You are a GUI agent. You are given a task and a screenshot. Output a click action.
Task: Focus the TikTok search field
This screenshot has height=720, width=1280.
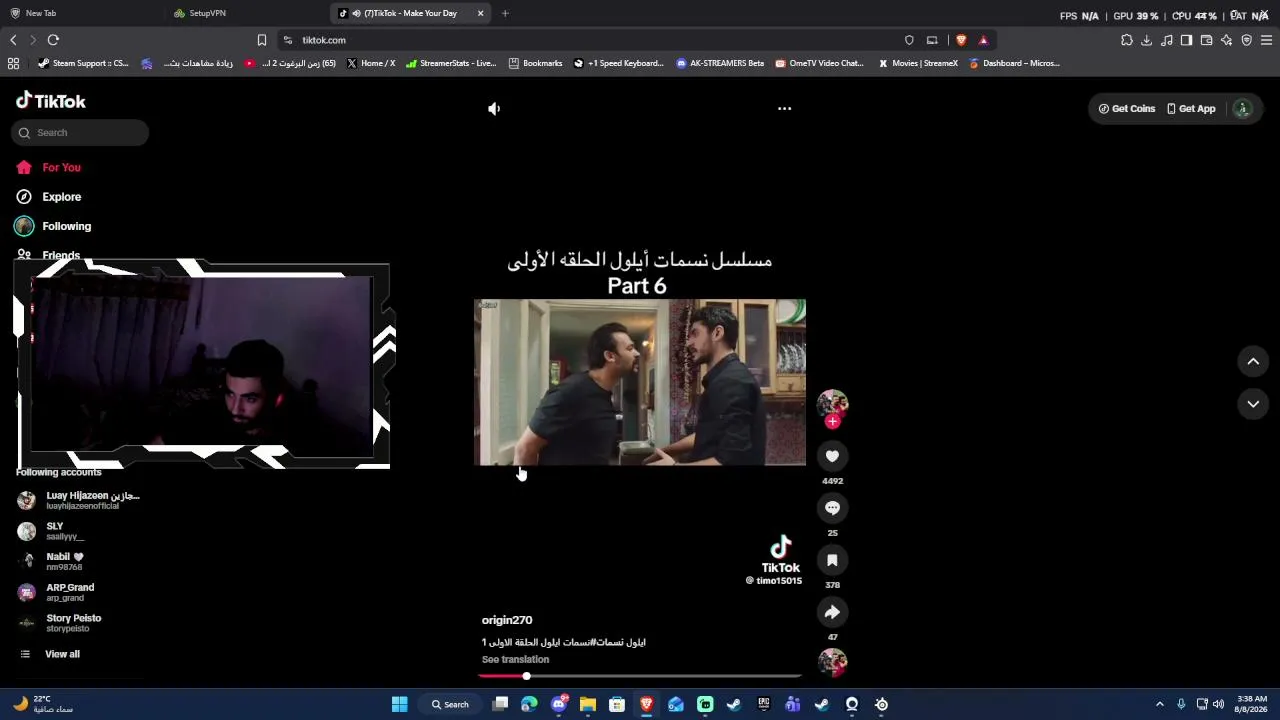(80, 133)
